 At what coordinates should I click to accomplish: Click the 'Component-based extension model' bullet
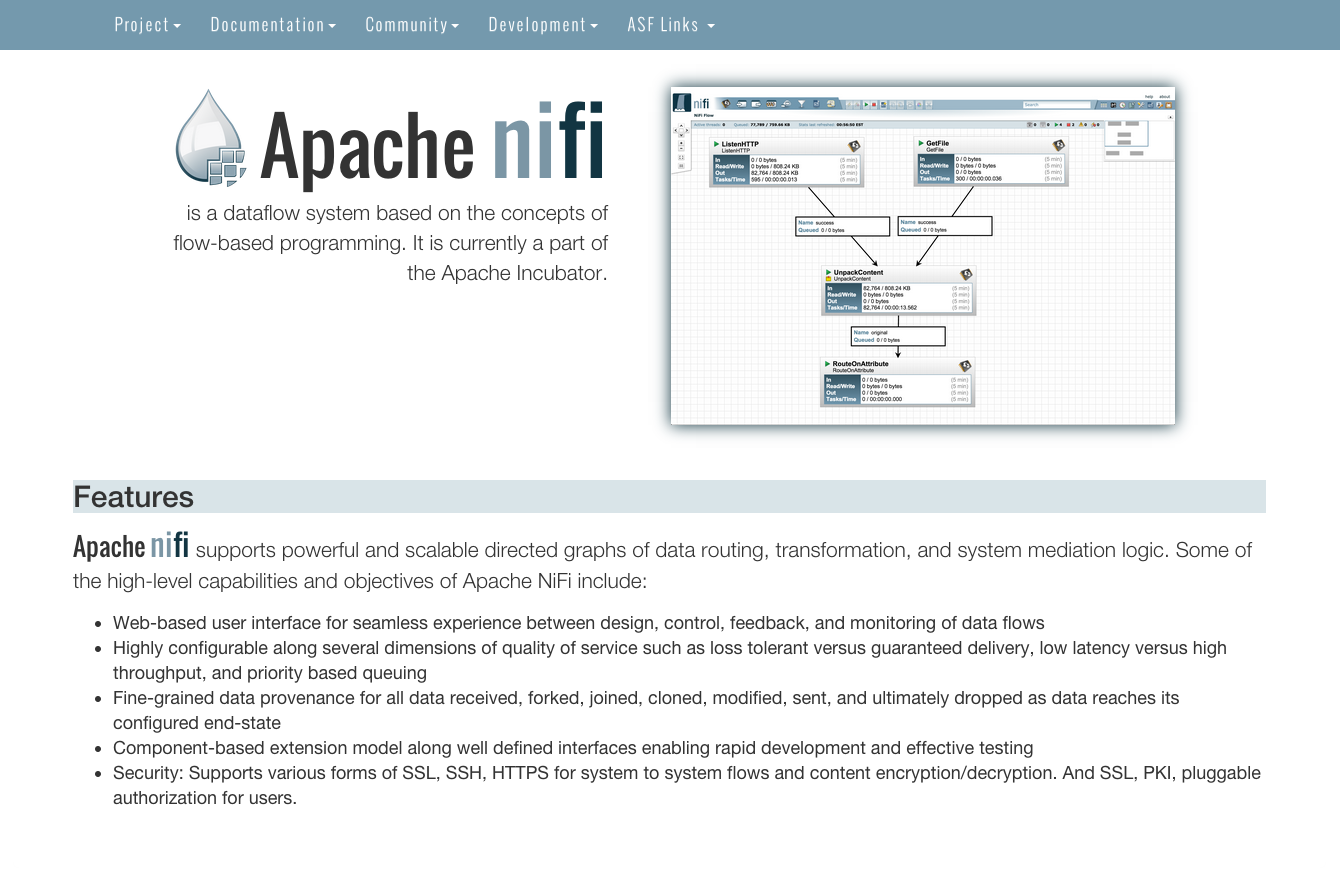[573, 748]
